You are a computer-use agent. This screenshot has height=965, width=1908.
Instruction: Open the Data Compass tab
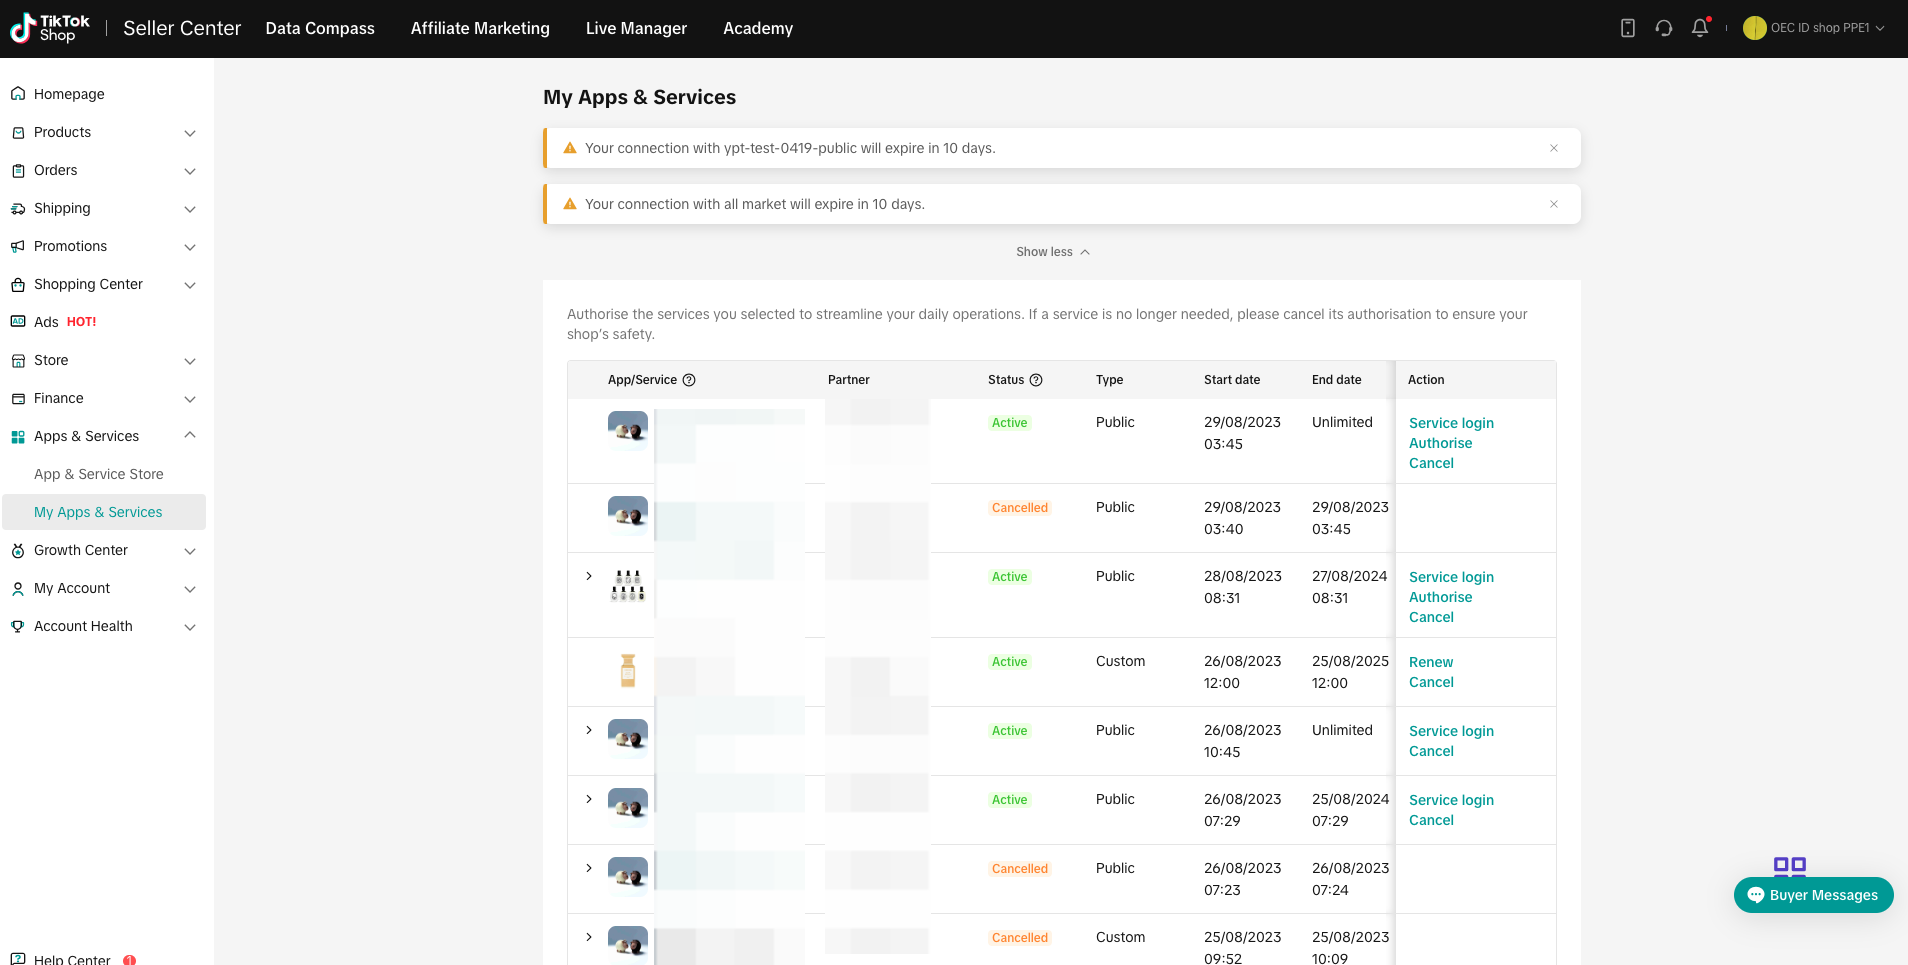[320, 28]
